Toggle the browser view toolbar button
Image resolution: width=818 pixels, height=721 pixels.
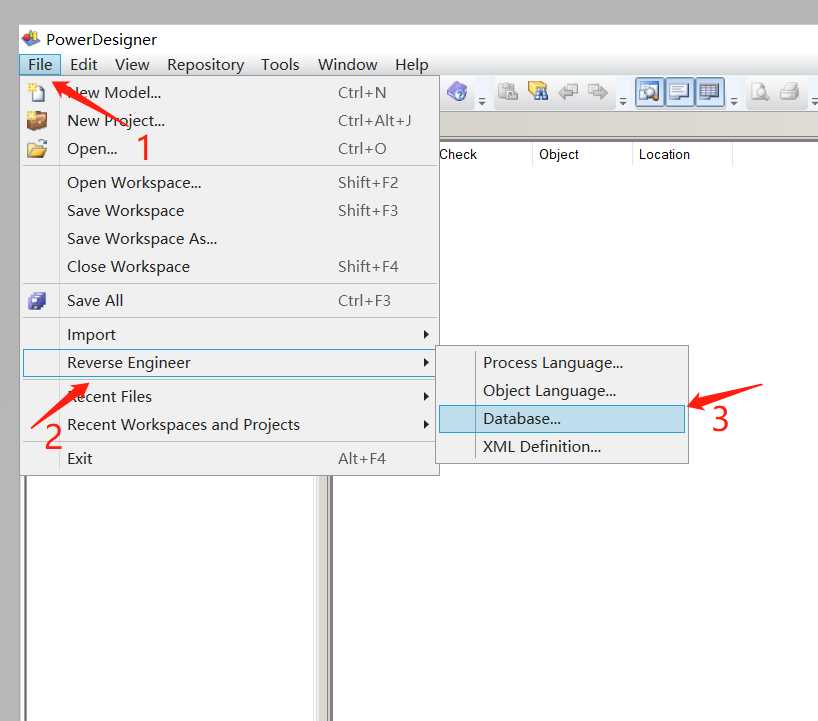pyautogui.click(x=649, y=92)
